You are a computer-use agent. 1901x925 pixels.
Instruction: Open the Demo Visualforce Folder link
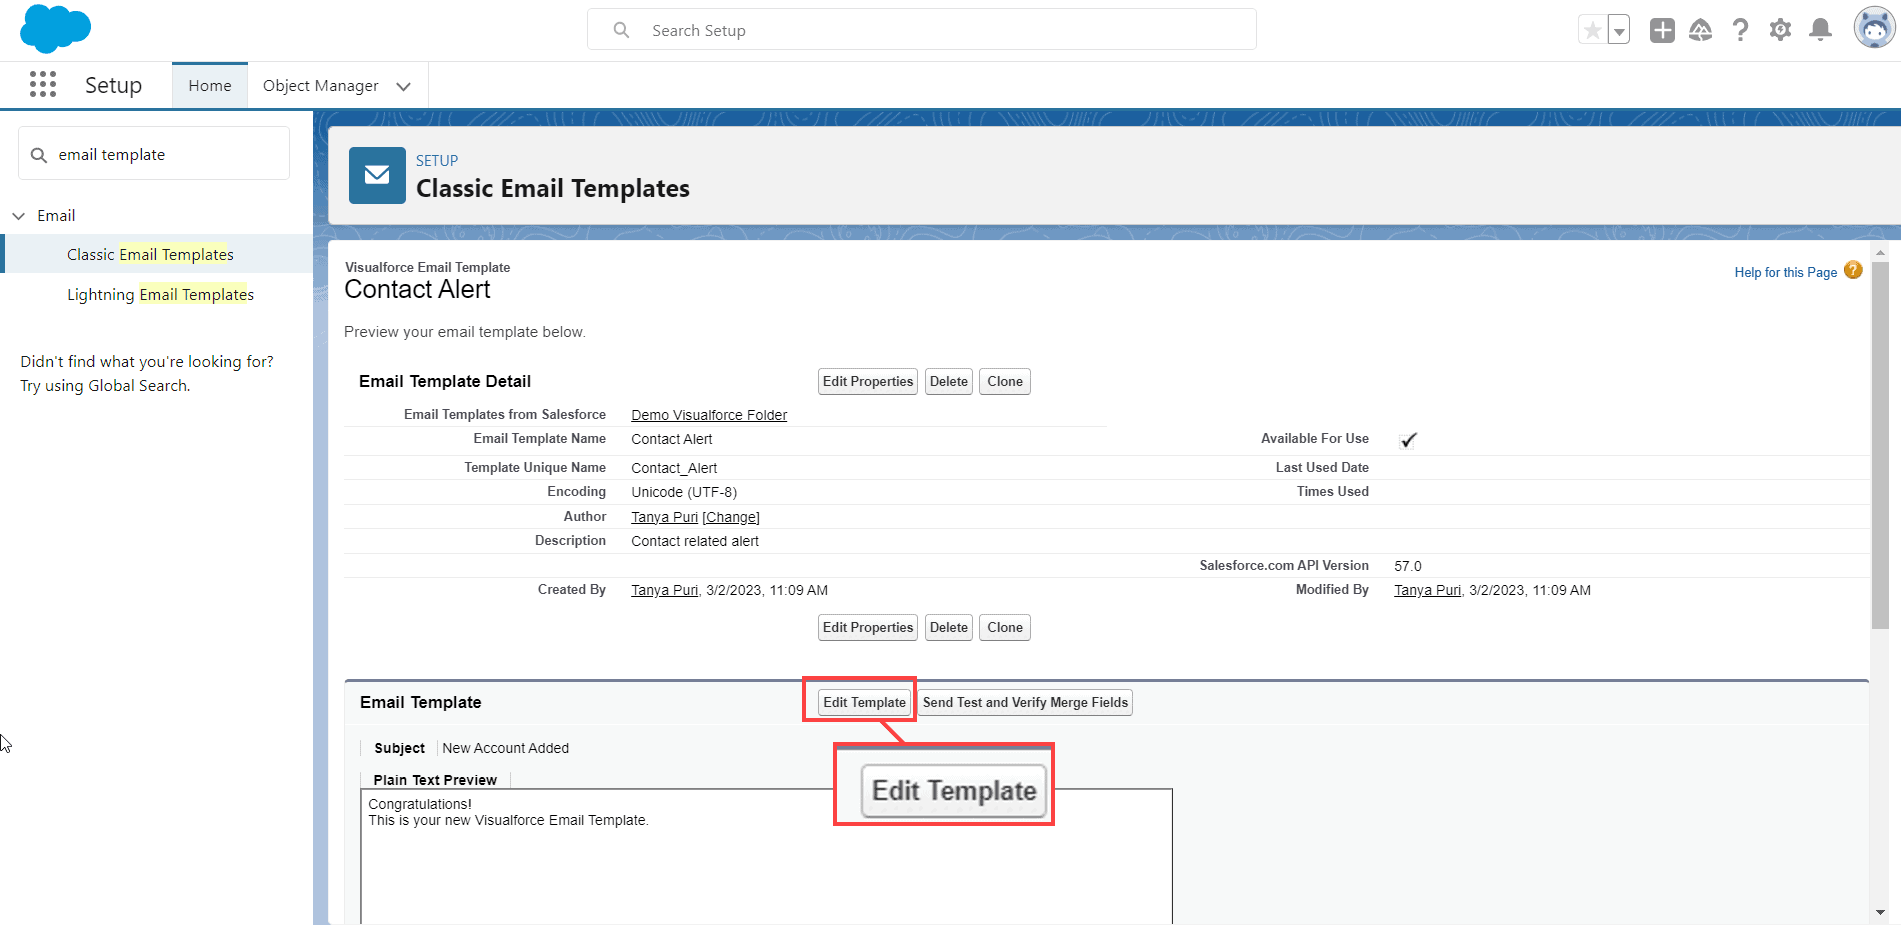[709, 415]
